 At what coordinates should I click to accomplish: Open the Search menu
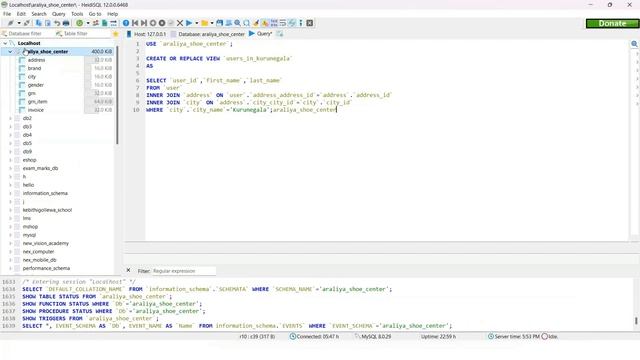click(x=39, y=14)
